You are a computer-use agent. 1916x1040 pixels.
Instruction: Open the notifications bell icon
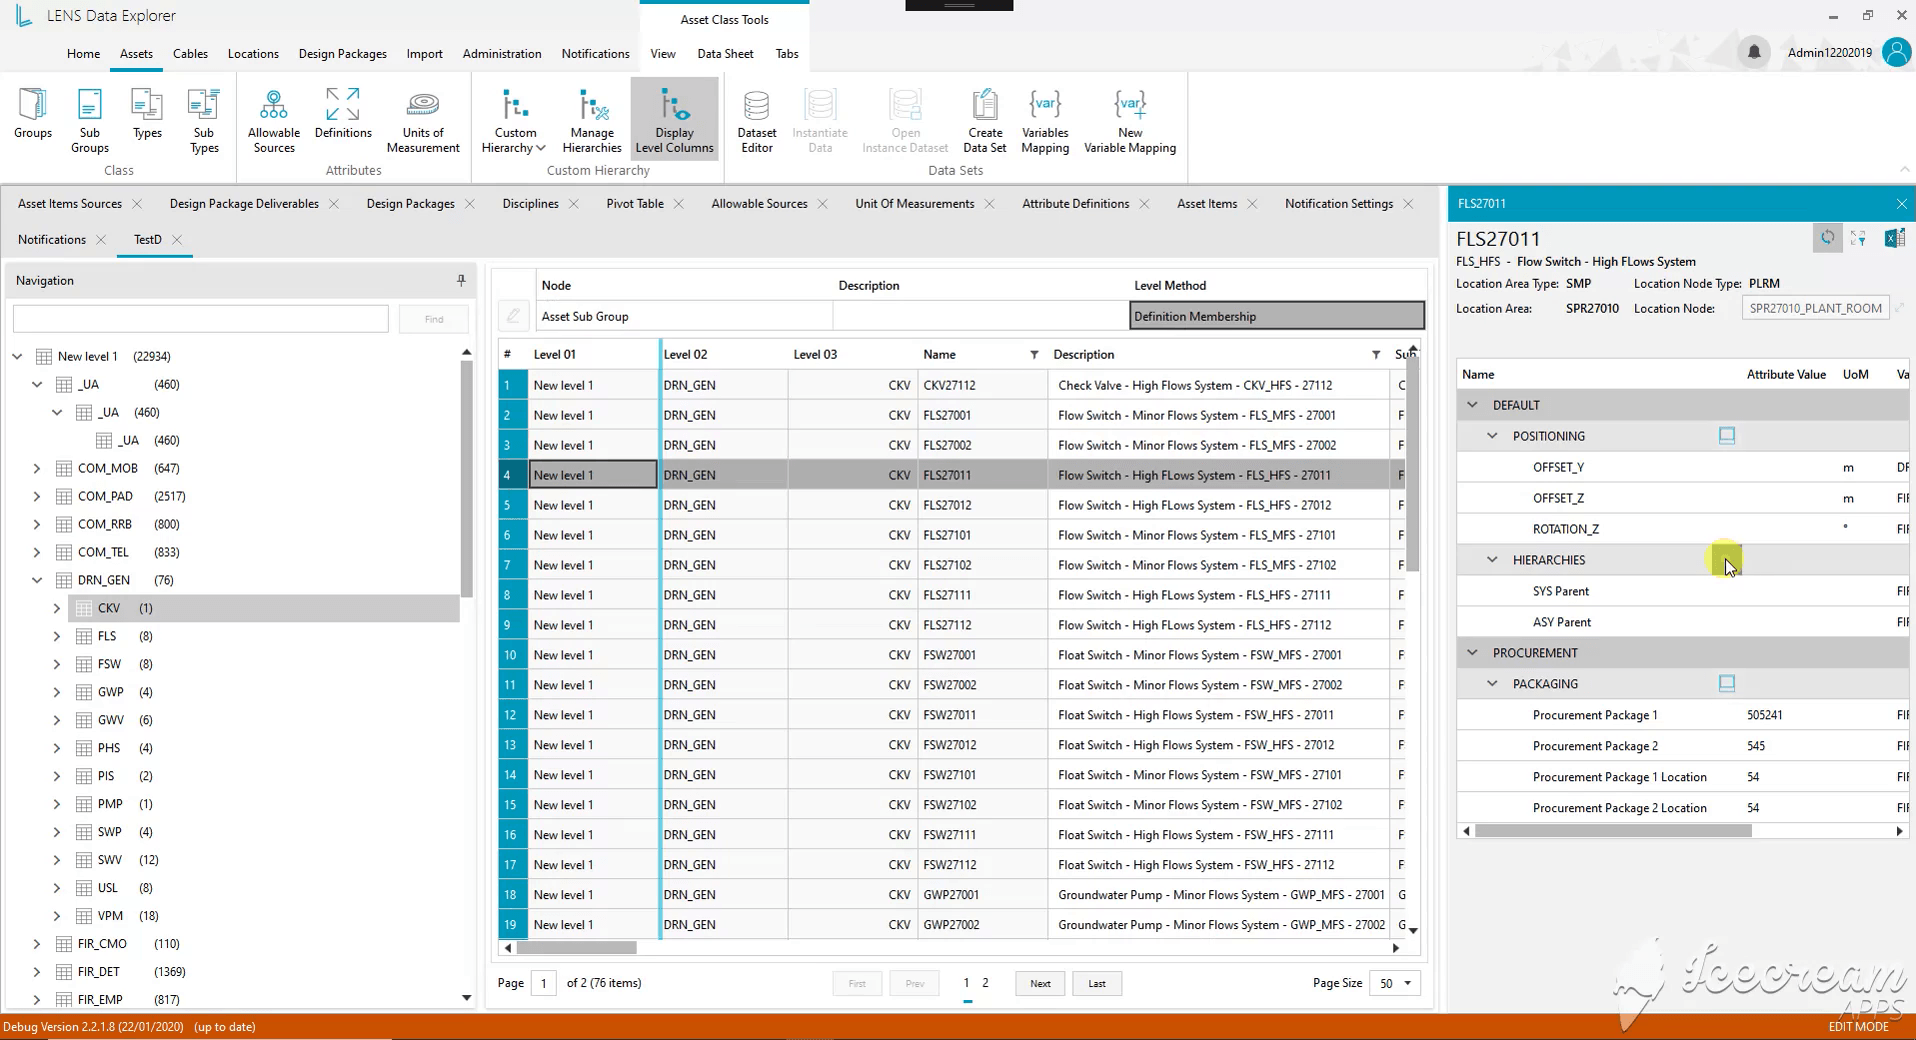[x=1754, y=52]
